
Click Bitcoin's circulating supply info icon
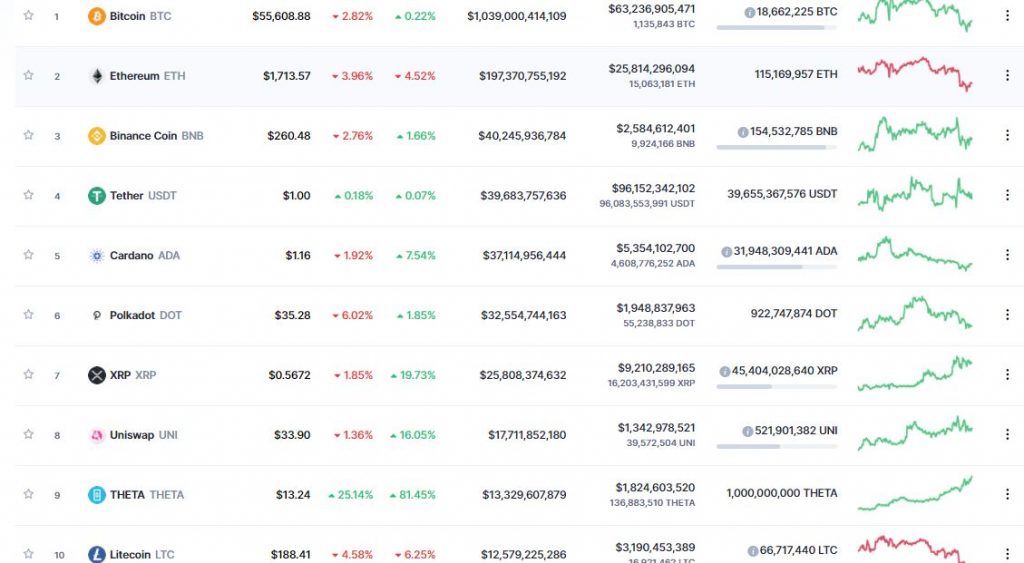(x=750, y=12)
